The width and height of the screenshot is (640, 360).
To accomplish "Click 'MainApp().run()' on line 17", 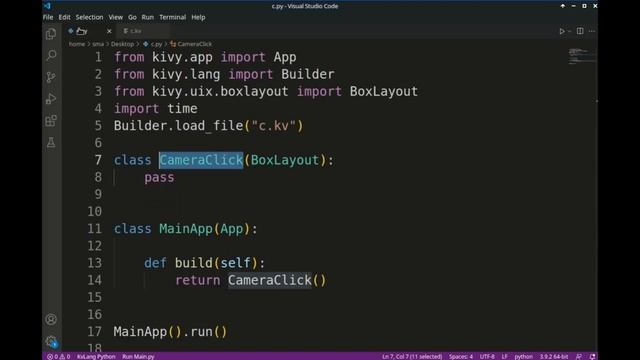I will click(x=170, y=331).
